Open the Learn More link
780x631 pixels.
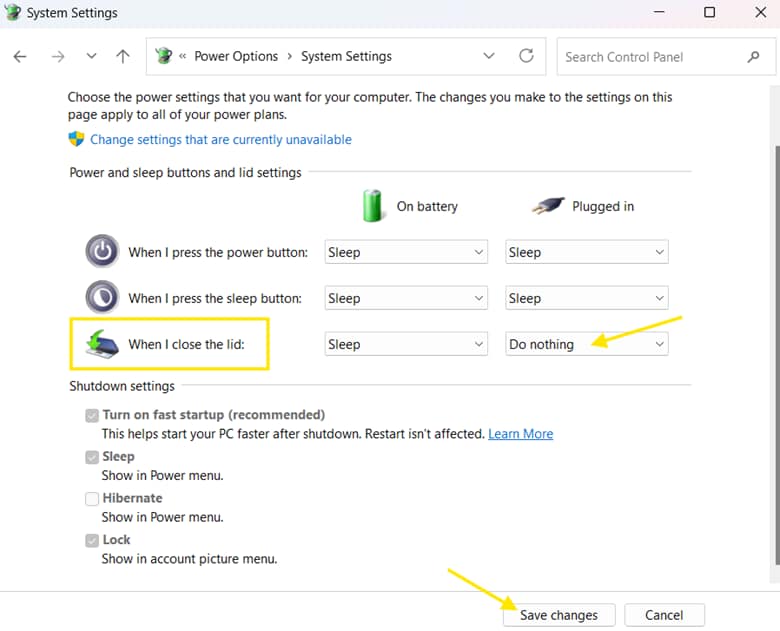tap(520, 434)
